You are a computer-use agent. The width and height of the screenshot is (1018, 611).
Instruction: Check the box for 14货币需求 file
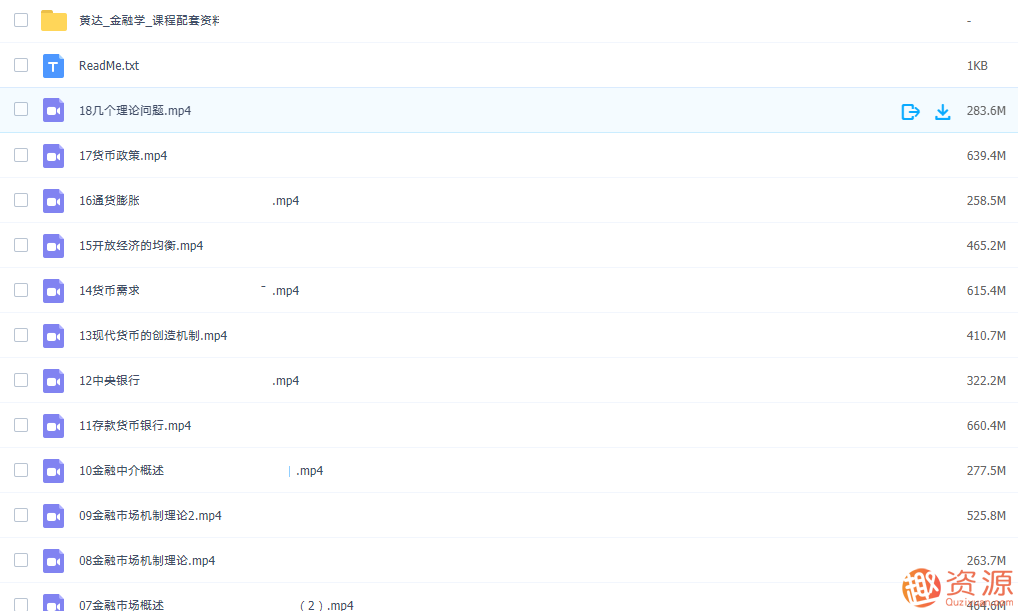pyautogui.click(x=21, y=290)
